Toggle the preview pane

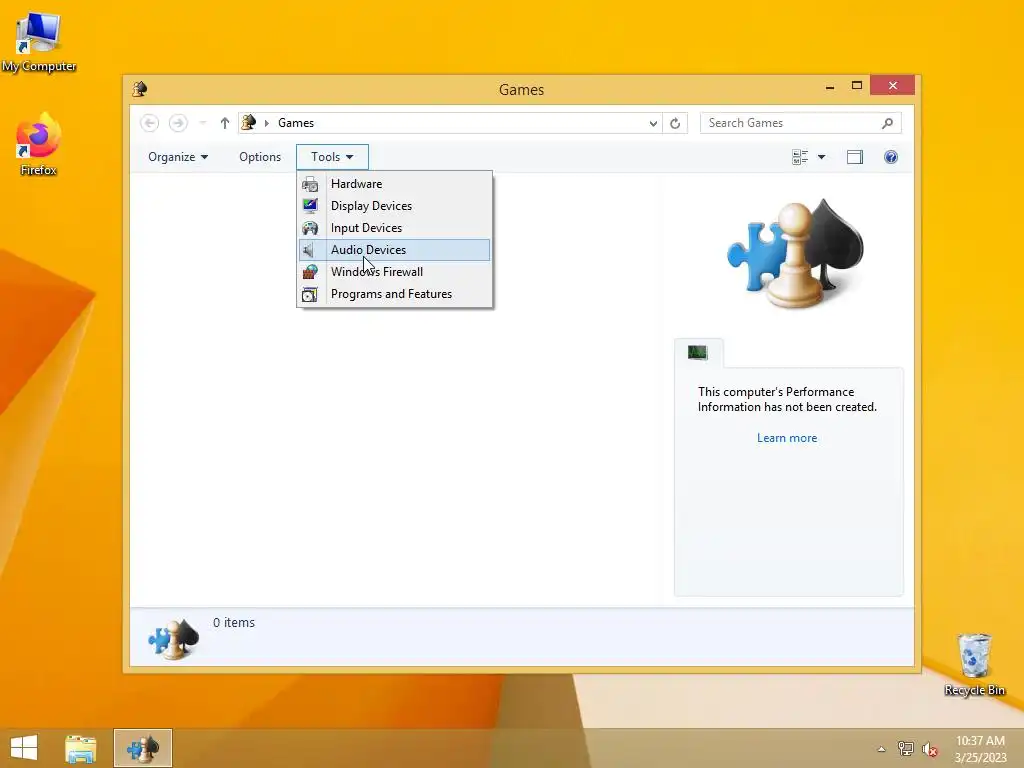855,157
